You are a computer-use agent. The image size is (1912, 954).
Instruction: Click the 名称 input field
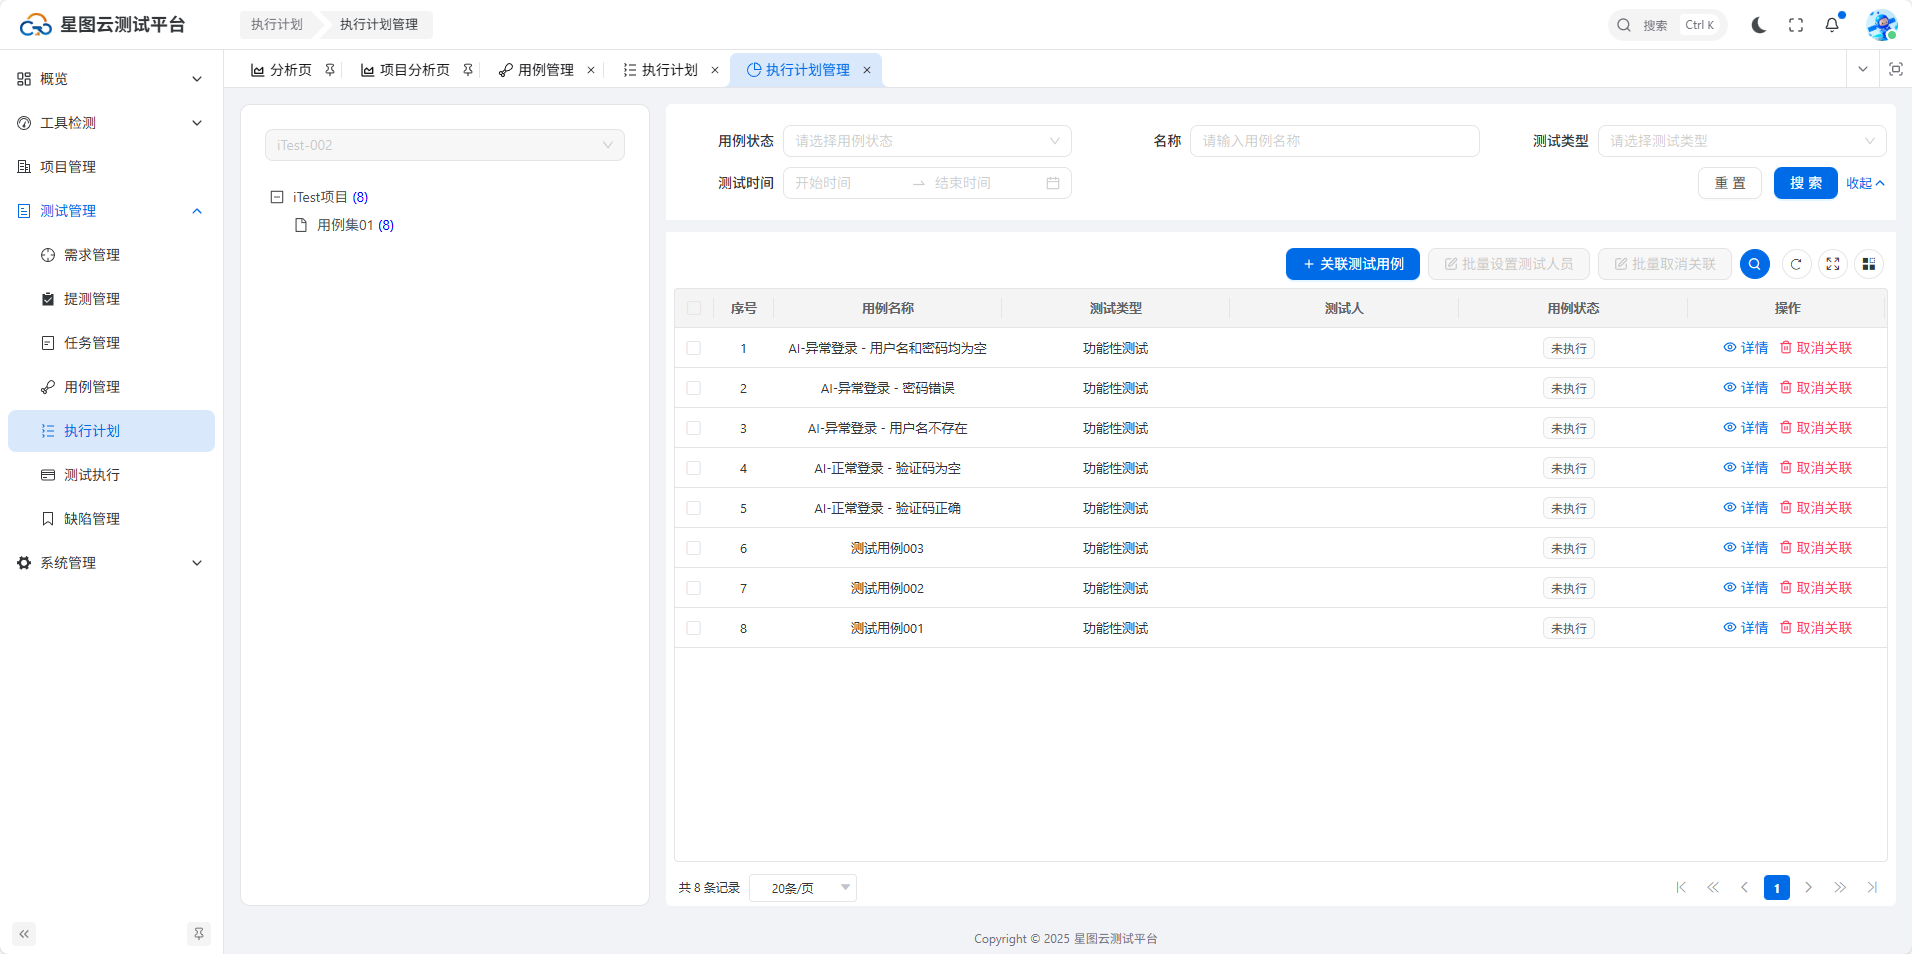[x=1334, y=141]
